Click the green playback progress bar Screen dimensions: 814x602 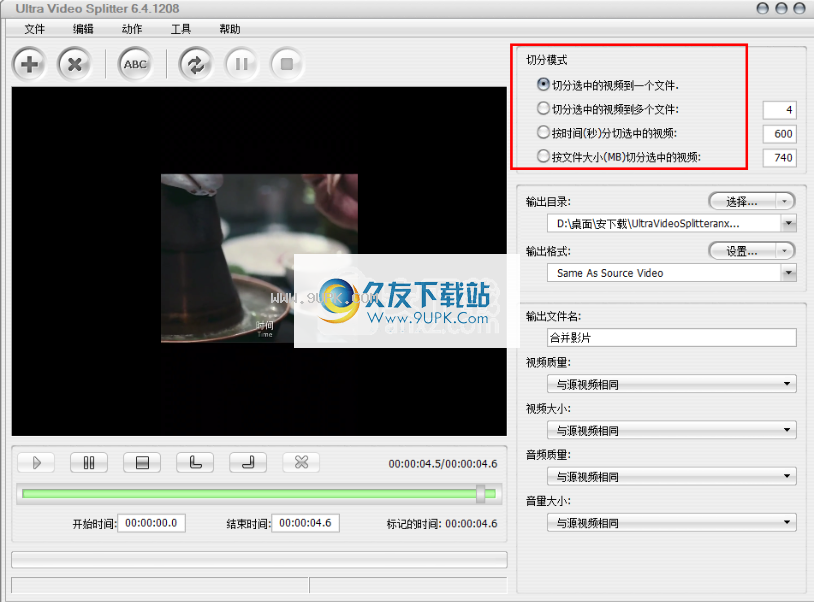coord(259,494)
